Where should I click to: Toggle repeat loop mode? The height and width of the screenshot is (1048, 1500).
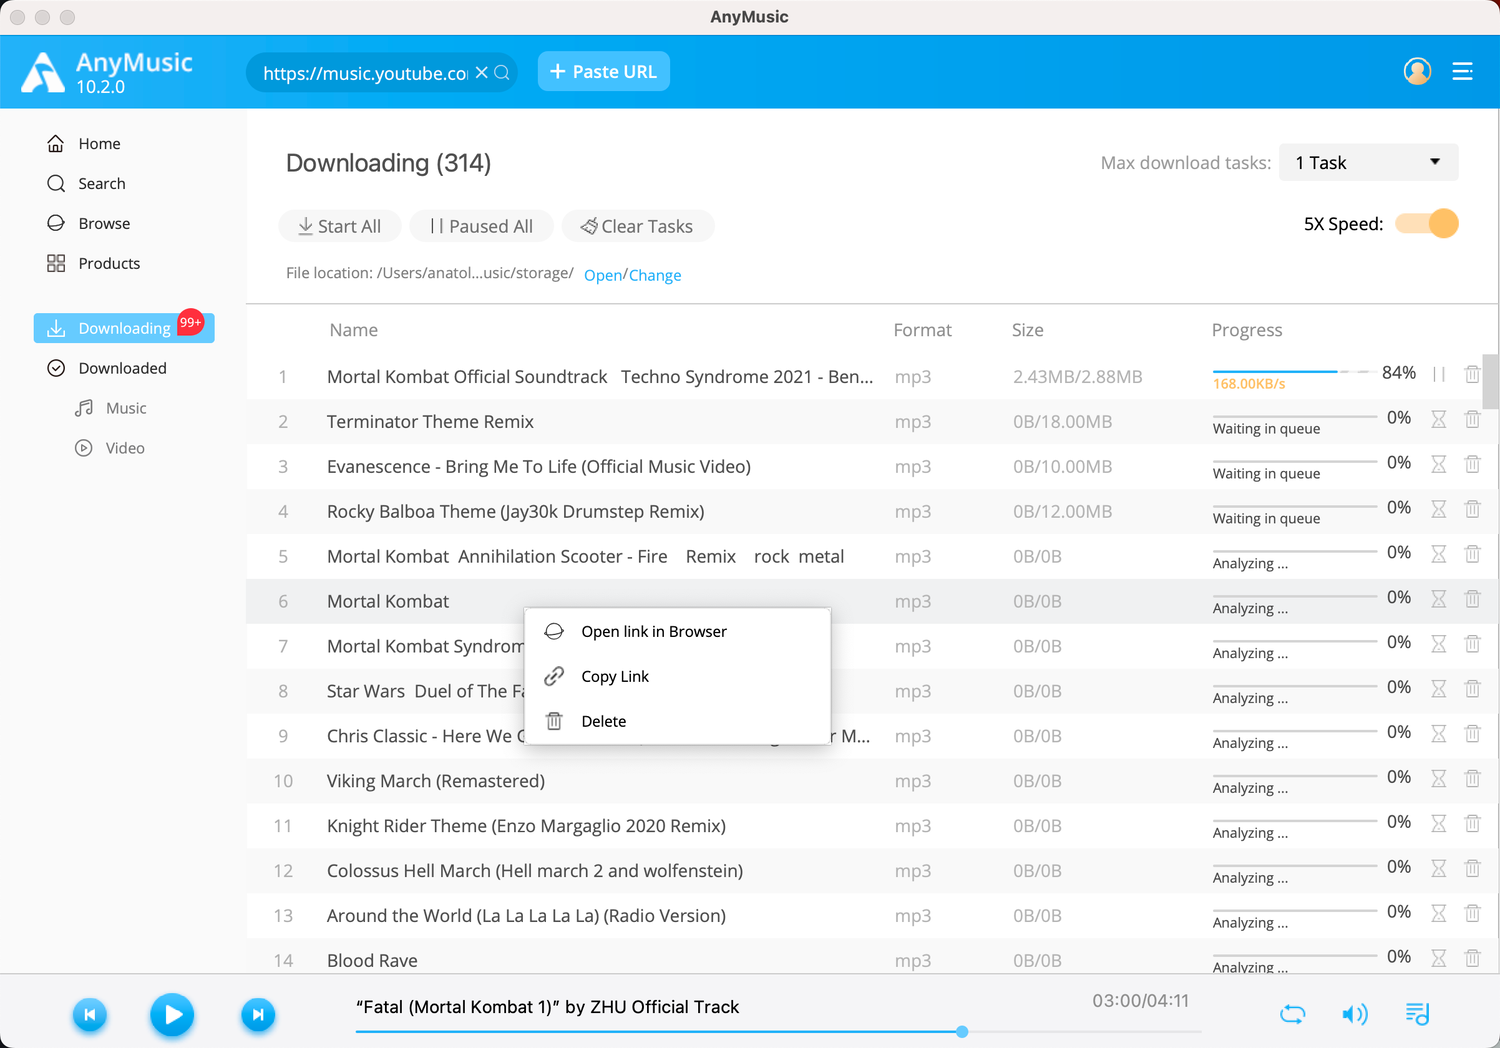(1293, 1014)
